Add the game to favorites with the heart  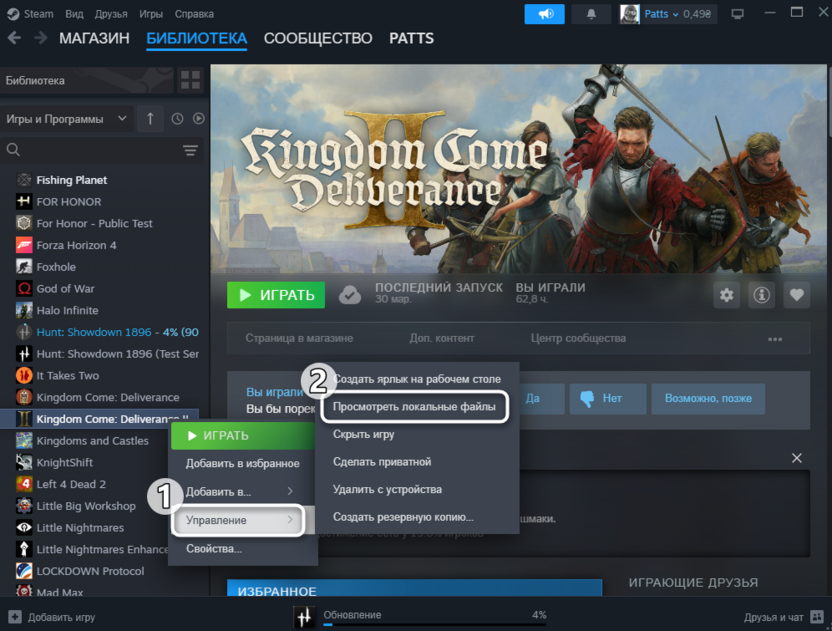(x=796, y=295)
